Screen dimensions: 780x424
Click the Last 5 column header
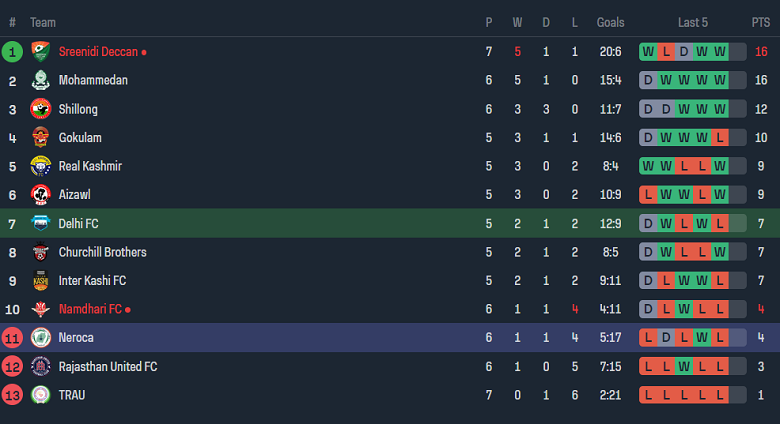click(693, 22)
